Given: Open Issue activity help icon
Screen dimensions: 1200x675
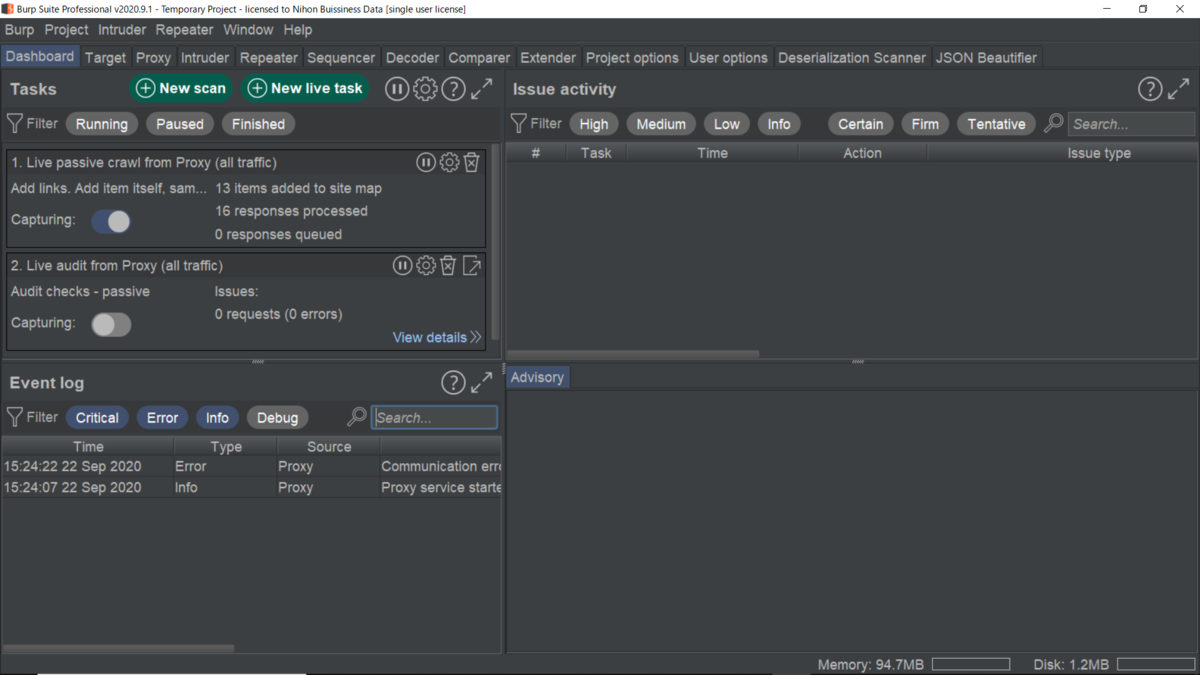Looking at the screenshot, I should click(x=1150, y=89).
